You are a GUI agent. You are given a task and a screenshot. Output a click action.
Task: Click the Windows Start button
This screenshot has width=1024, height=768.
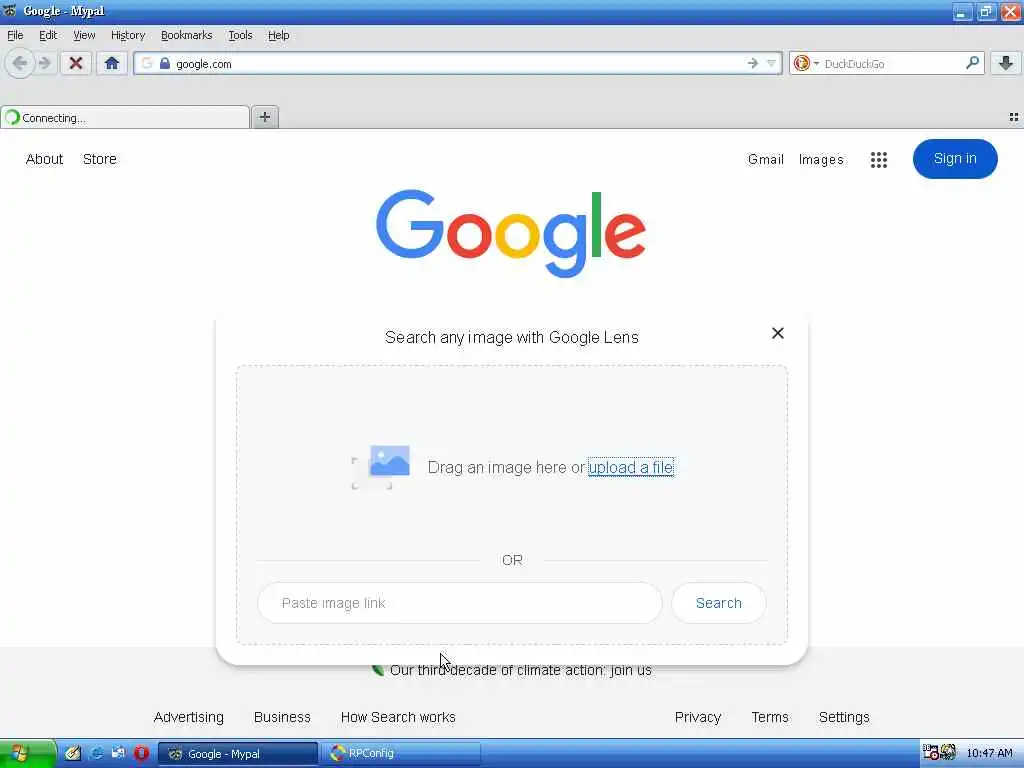27,754
